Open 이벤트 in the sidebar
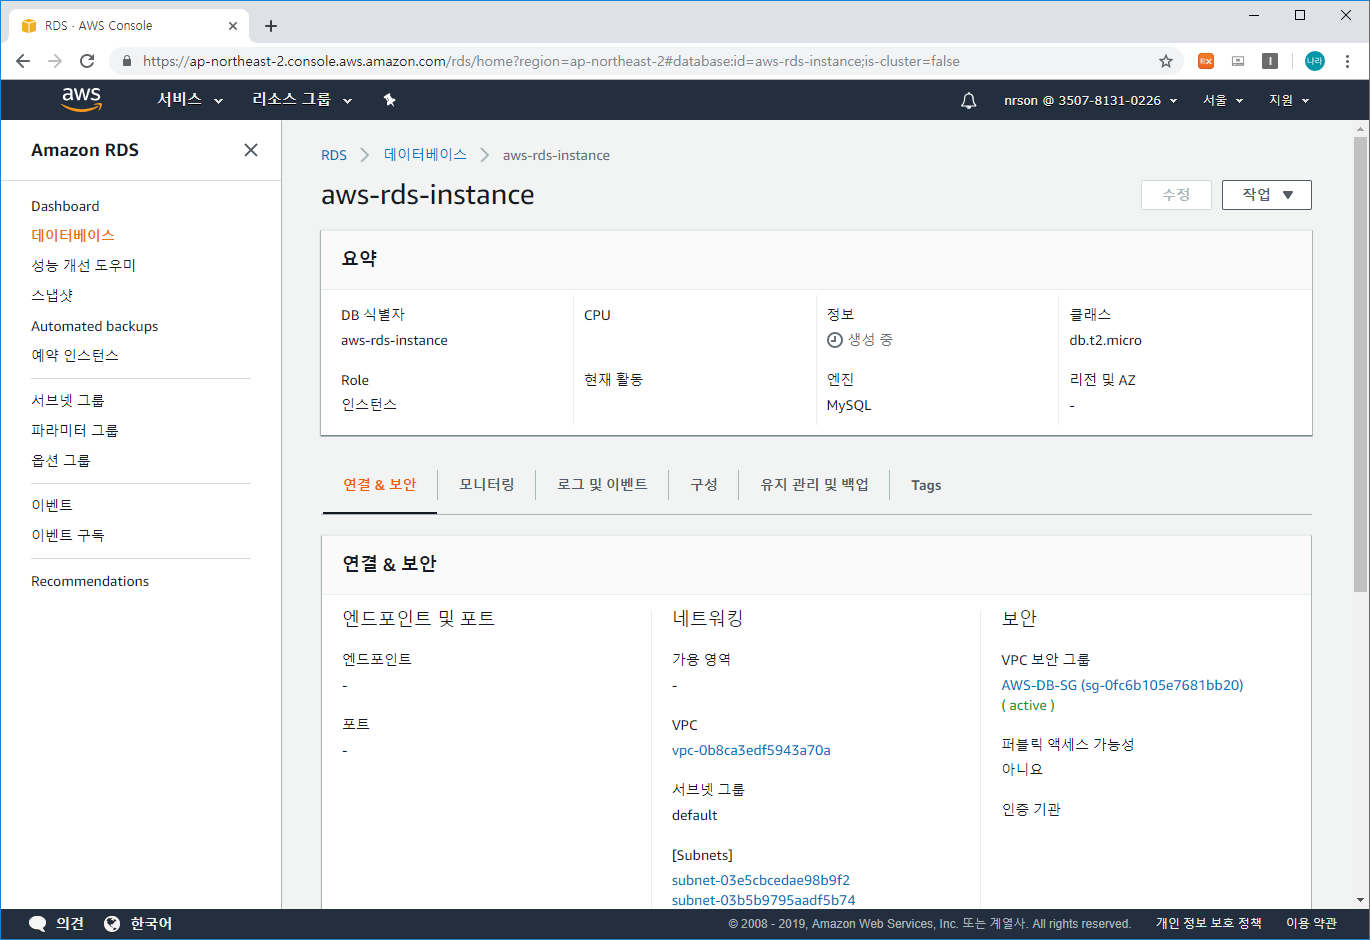 pos(52,505)
